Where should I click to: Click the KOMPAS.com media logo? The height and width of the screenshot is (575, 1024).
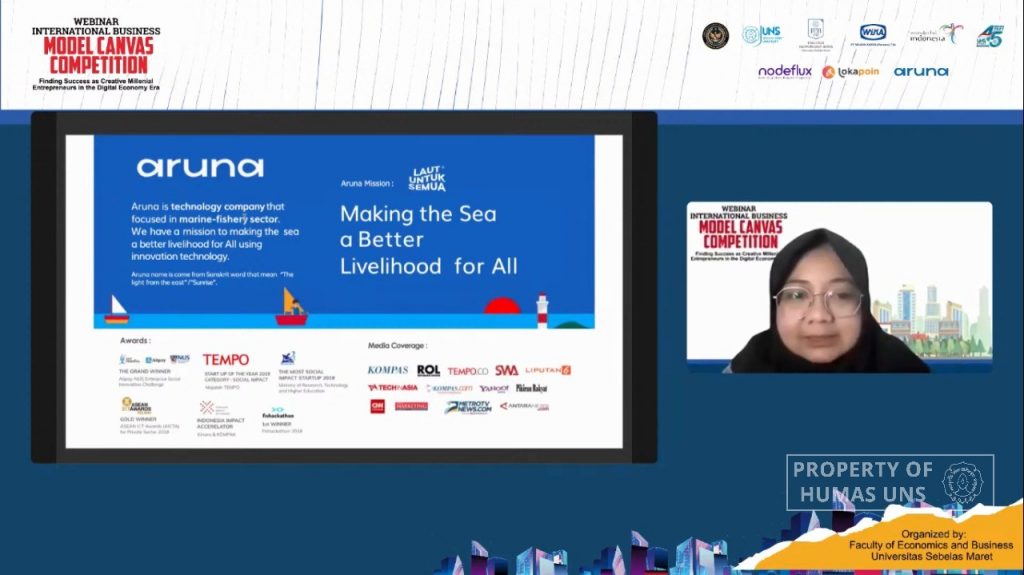point(449,388)
